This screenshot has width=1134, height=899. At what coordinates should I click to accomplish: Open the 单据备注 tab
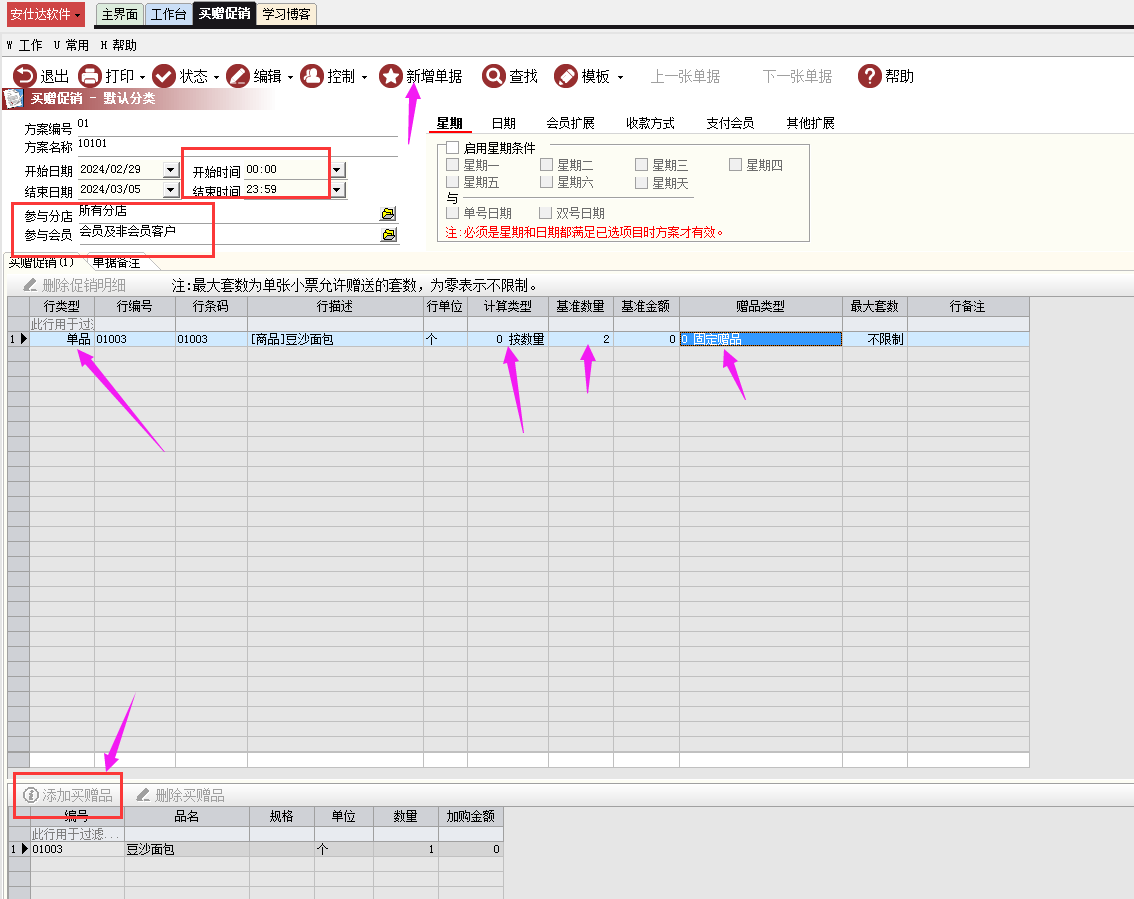click(x=116, y=263)
